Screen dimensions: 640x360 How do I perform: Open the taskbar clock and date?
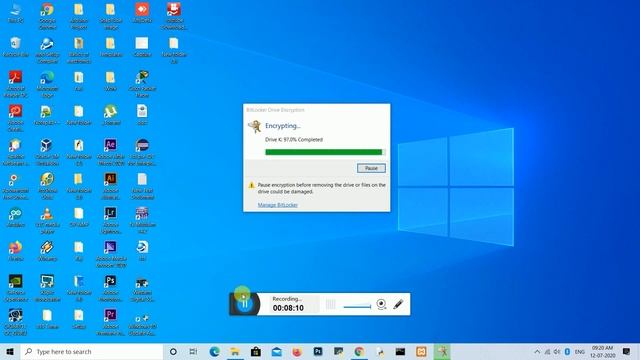(x=602, y=351)
